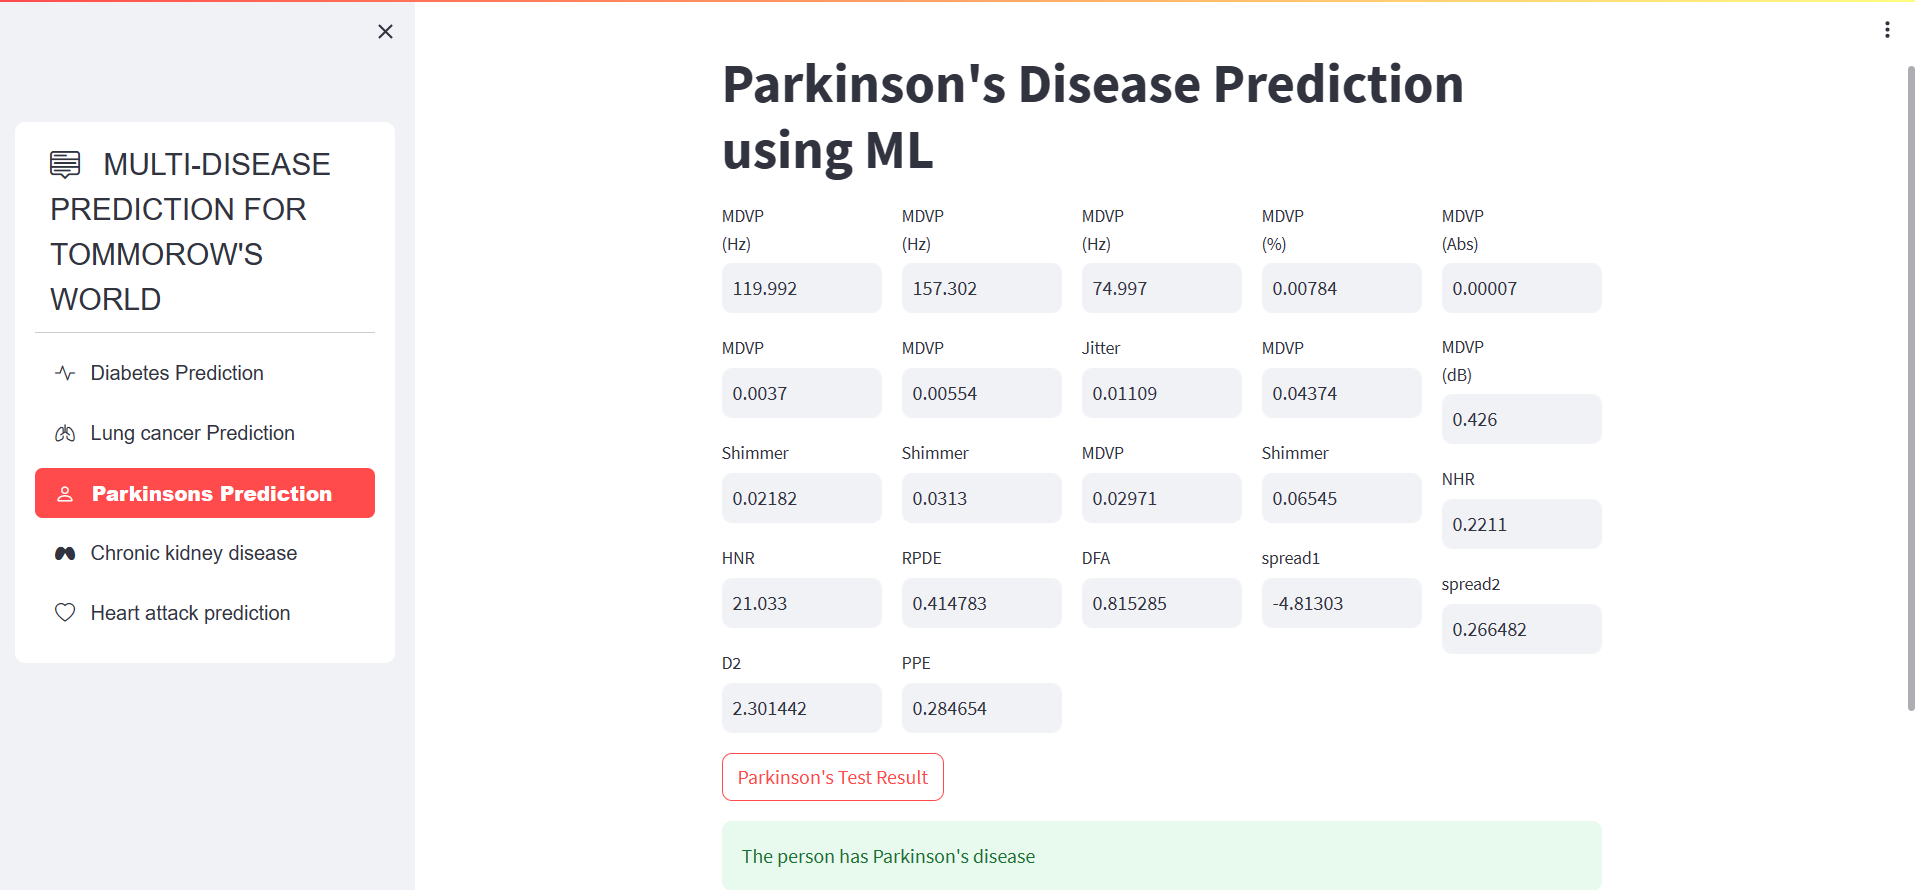Screen dimensions: 1915x890
Task: Click the spread1 field with -4.81303
Action: tap(1341, 603)
